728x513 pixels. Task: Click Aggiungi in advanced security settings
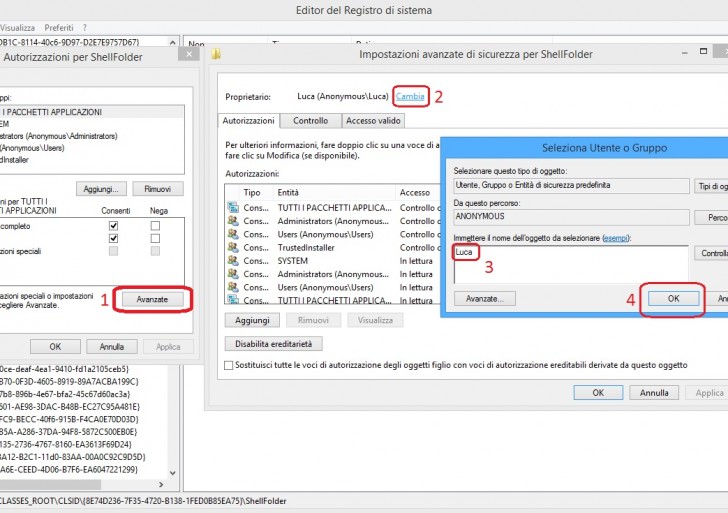(x=252, y=320)
